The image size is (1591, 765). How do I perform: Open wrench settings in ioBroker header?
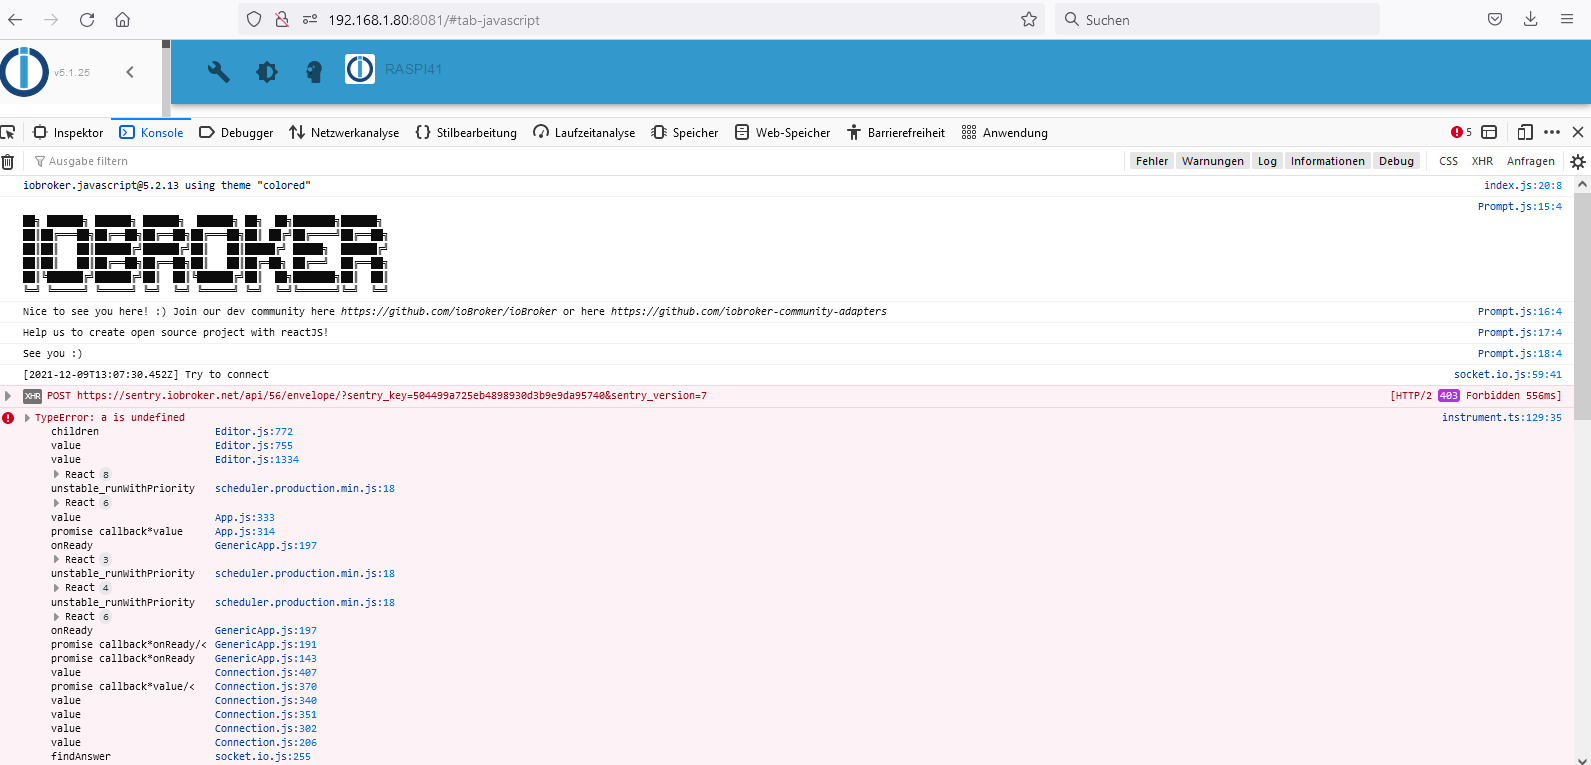(218, 71)
